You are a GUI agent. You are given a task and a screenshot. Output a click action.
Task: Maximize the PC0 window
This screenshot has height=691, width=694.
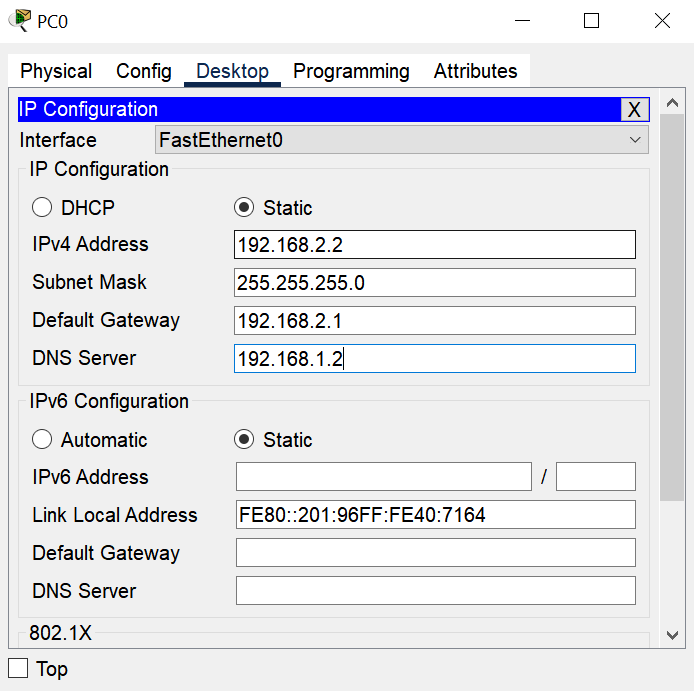(591, 21)
